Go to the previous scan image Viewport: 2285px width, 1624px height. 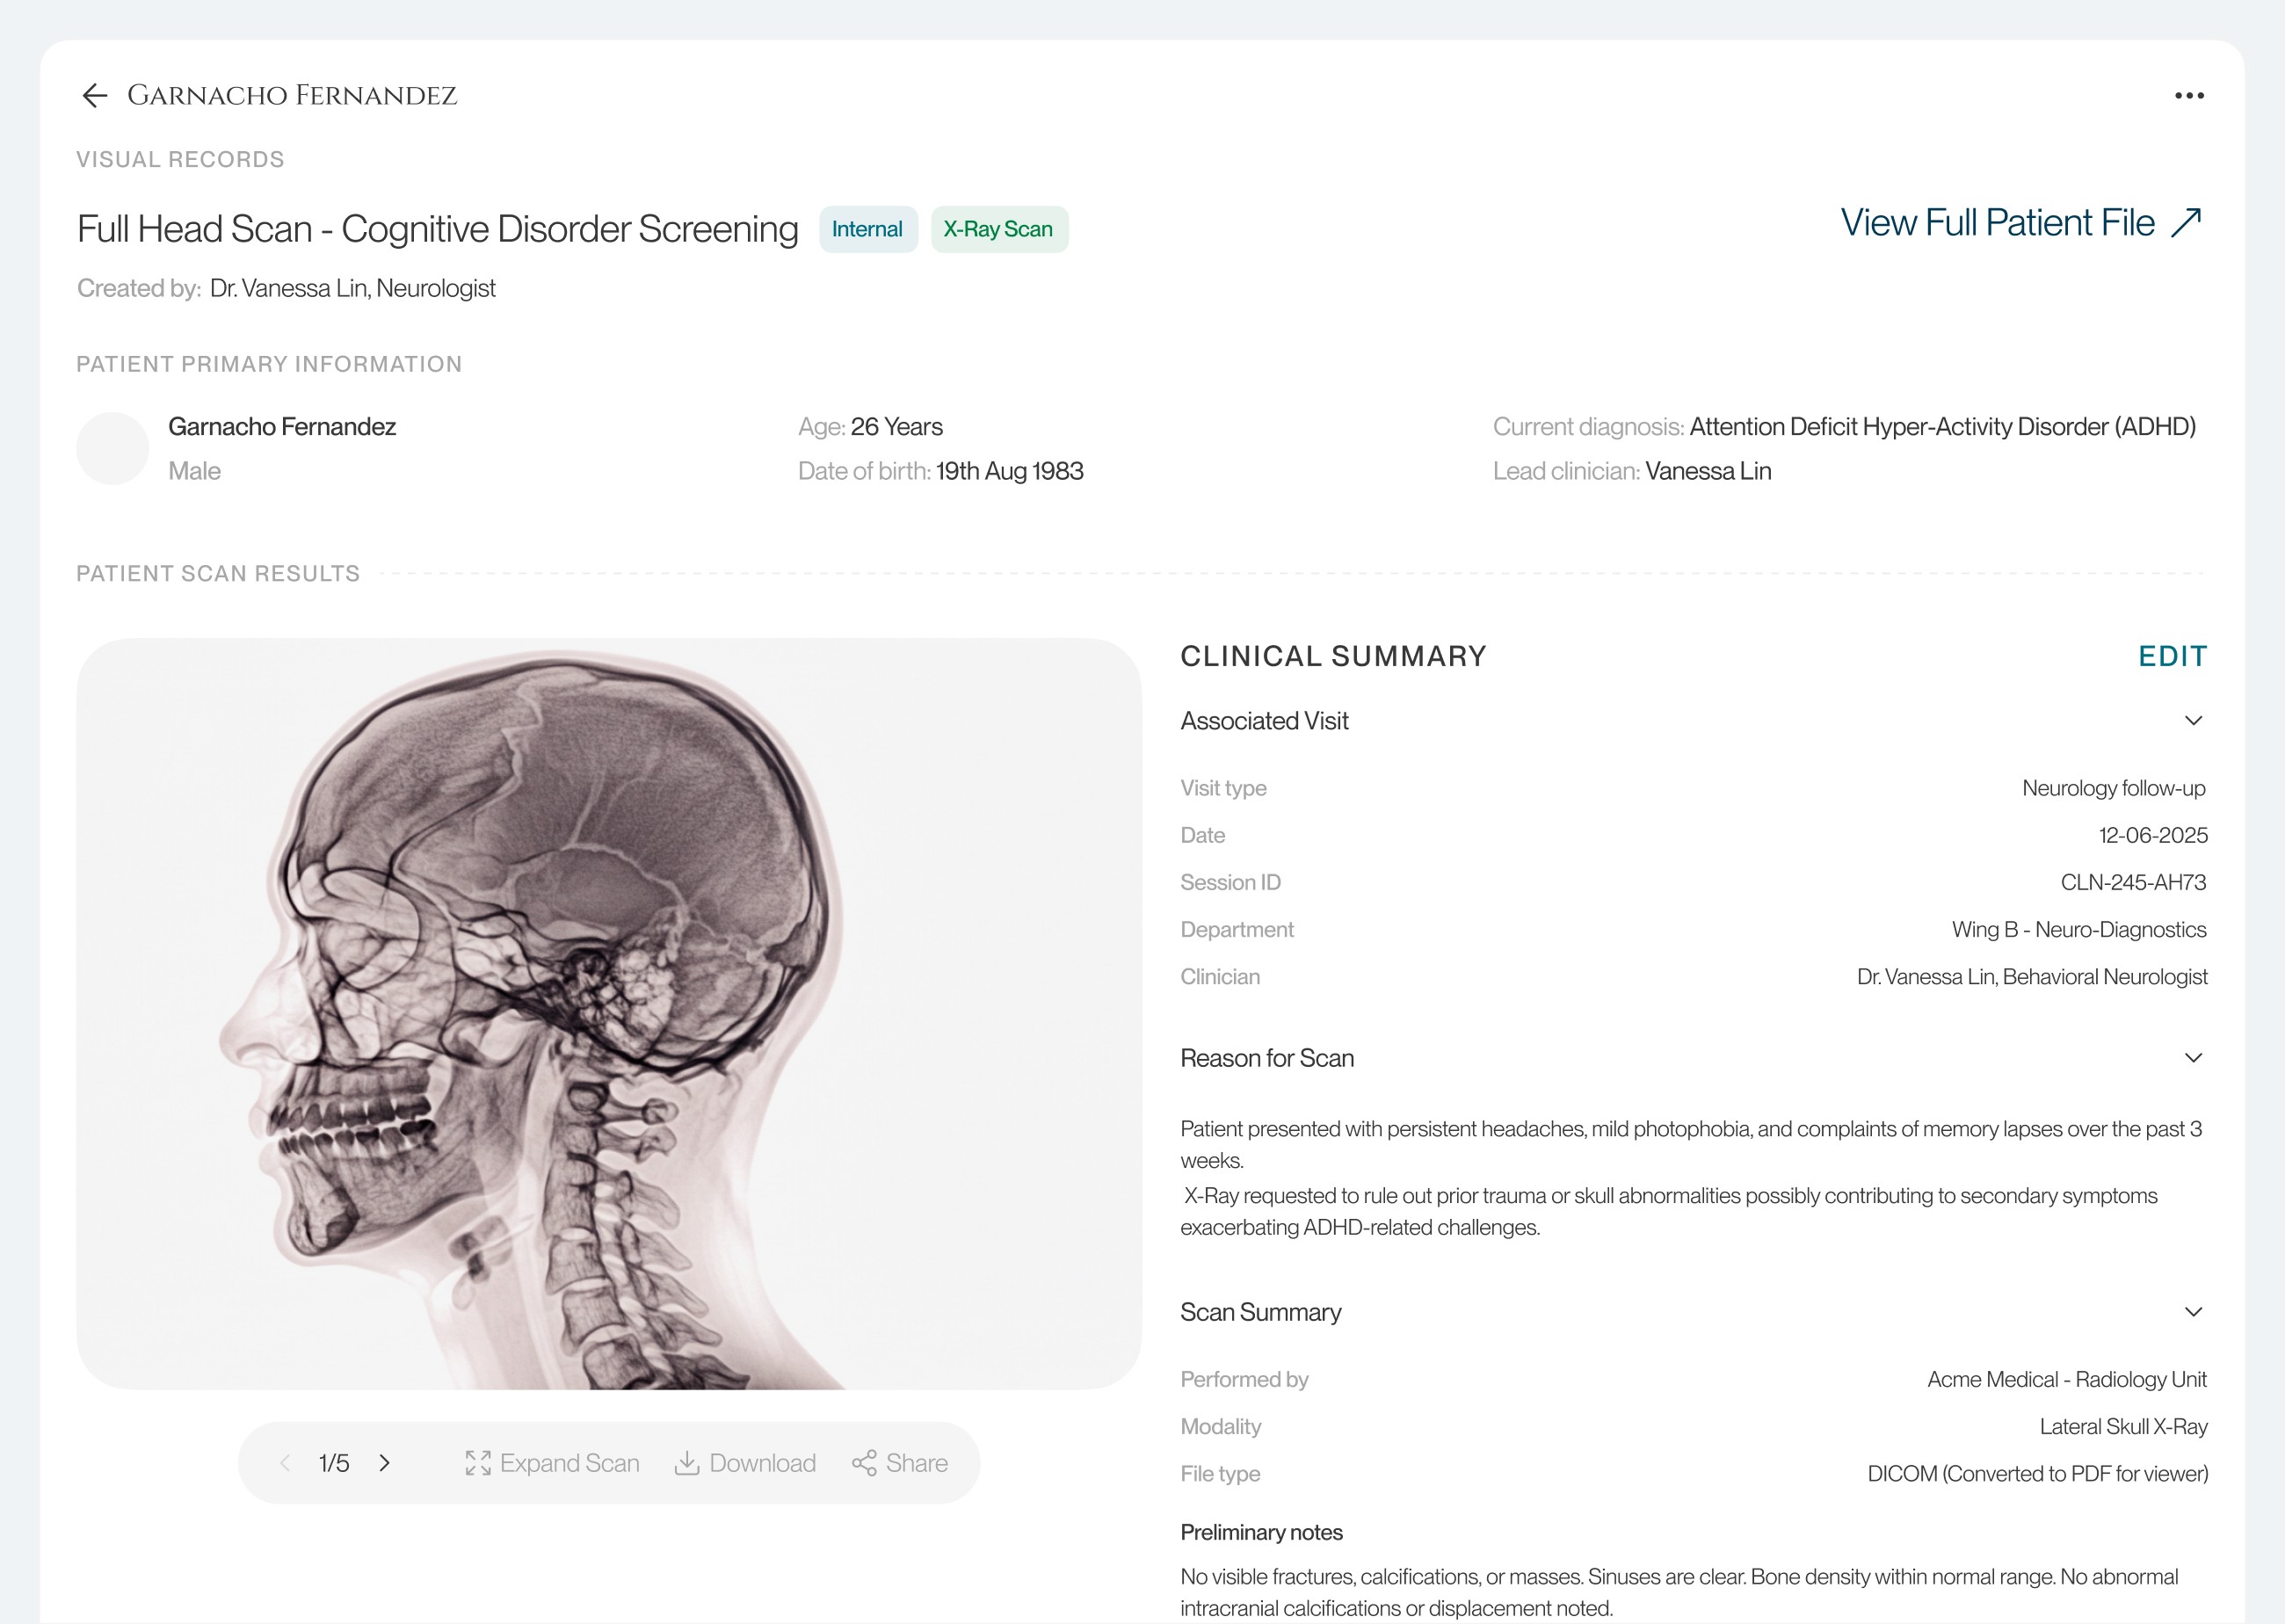[x=285, y=1463]
